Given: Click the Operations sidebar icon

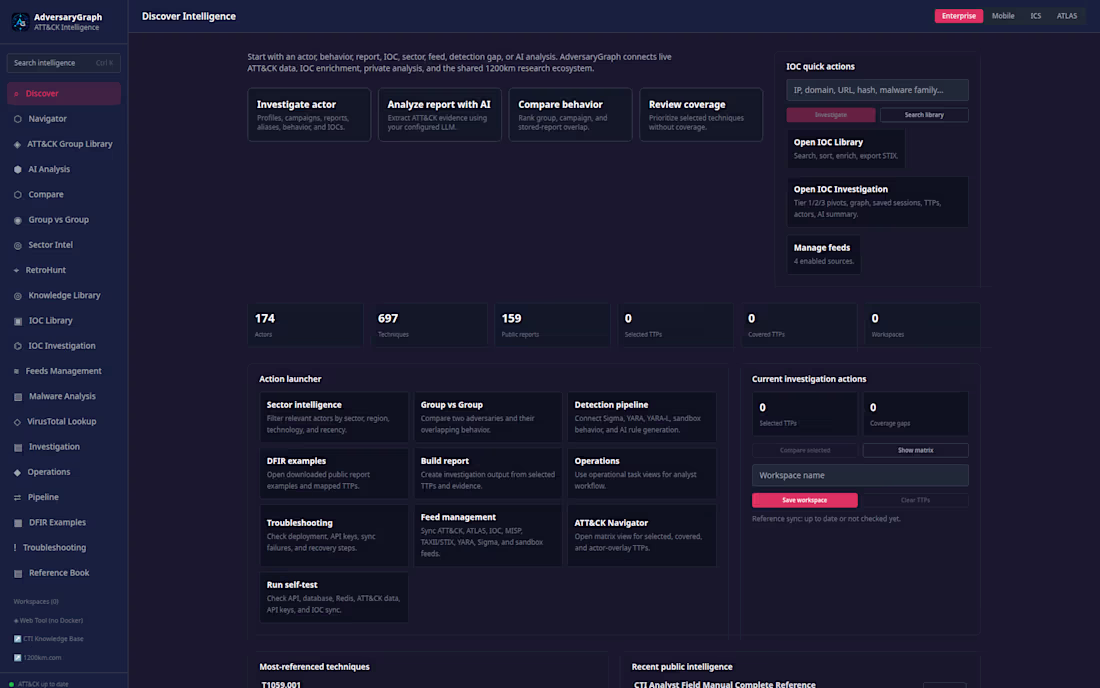Looking at the screenshot, I should (x=17, y=472).
